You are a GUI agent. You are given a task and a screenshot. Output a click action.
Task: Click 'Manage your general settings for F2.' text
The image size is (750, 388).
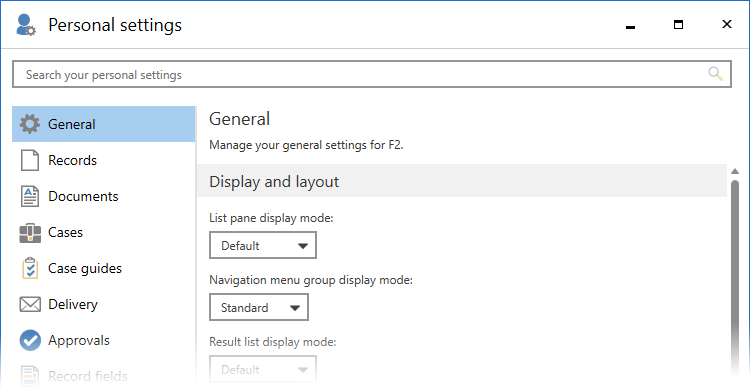coord(306,144)
